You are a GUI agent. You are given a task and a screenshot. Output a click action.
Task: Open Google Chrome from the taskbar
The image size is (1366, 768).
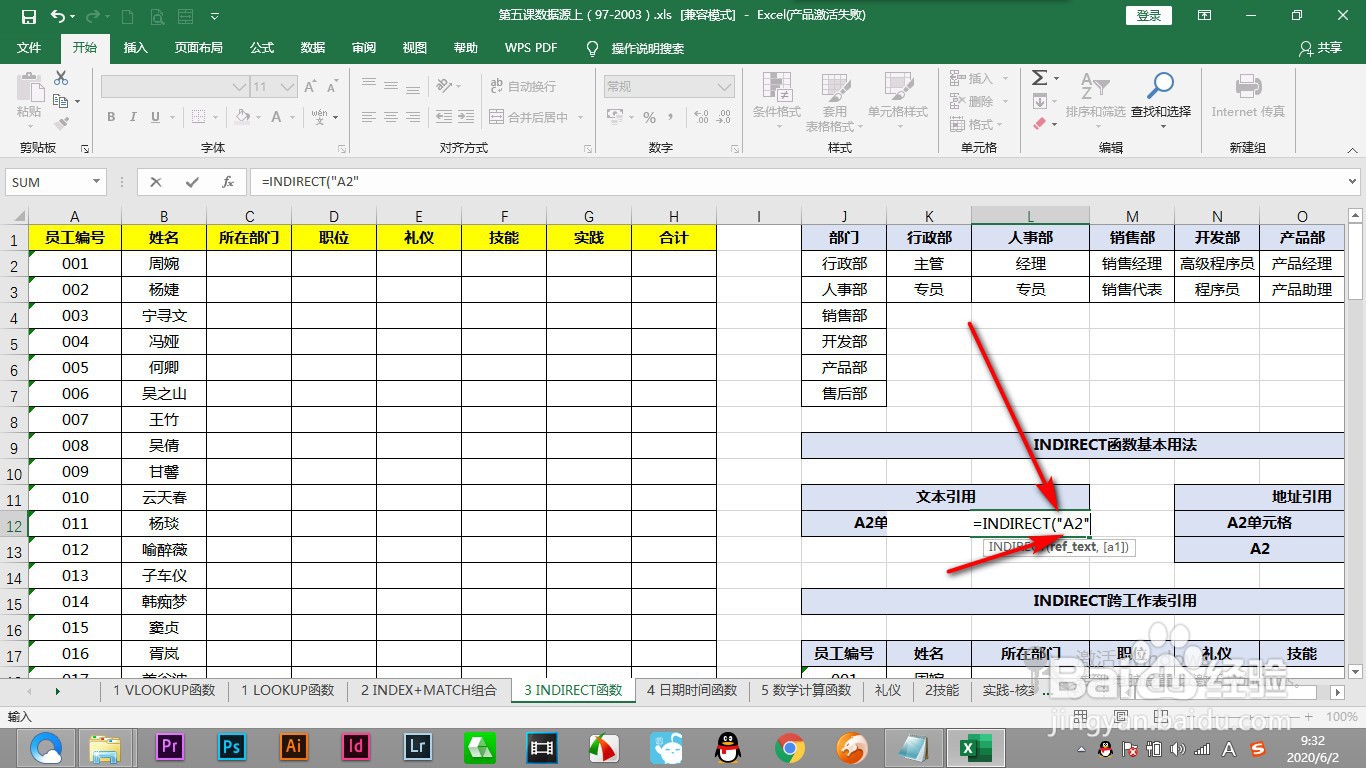tap(790, 747)
